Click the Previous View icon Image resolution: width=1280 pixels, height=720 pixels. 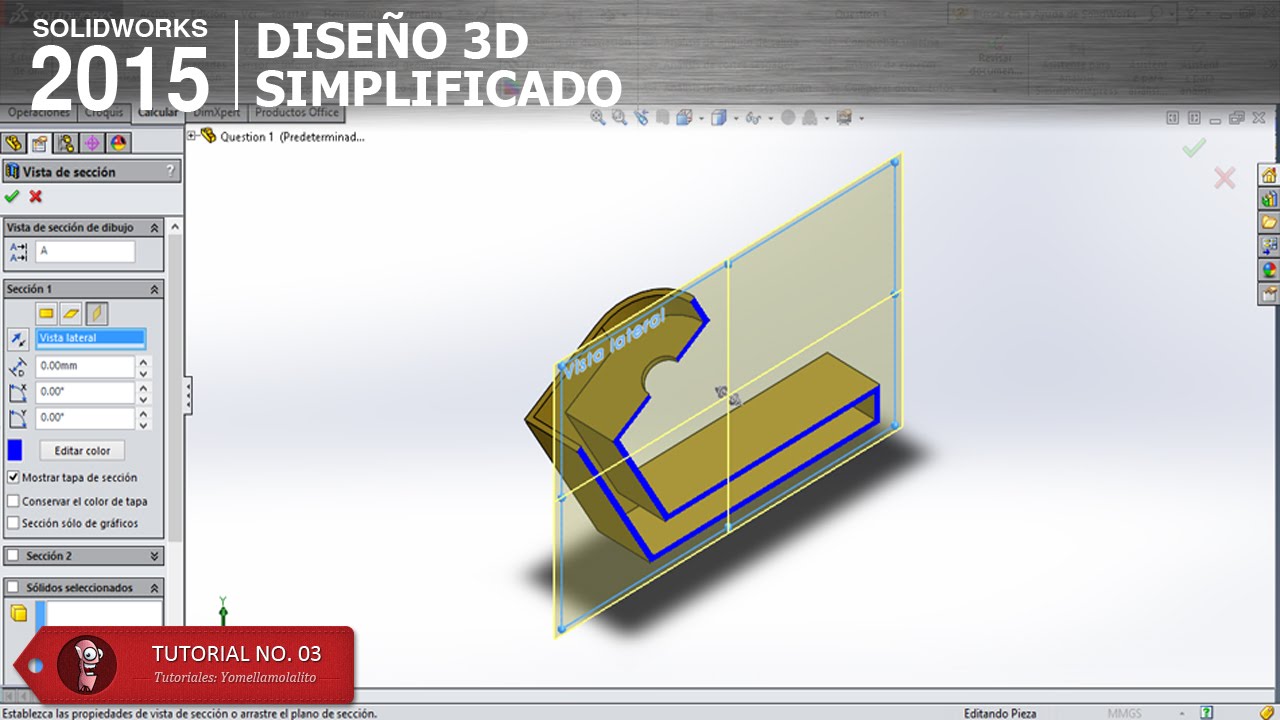tap(640, 118)
